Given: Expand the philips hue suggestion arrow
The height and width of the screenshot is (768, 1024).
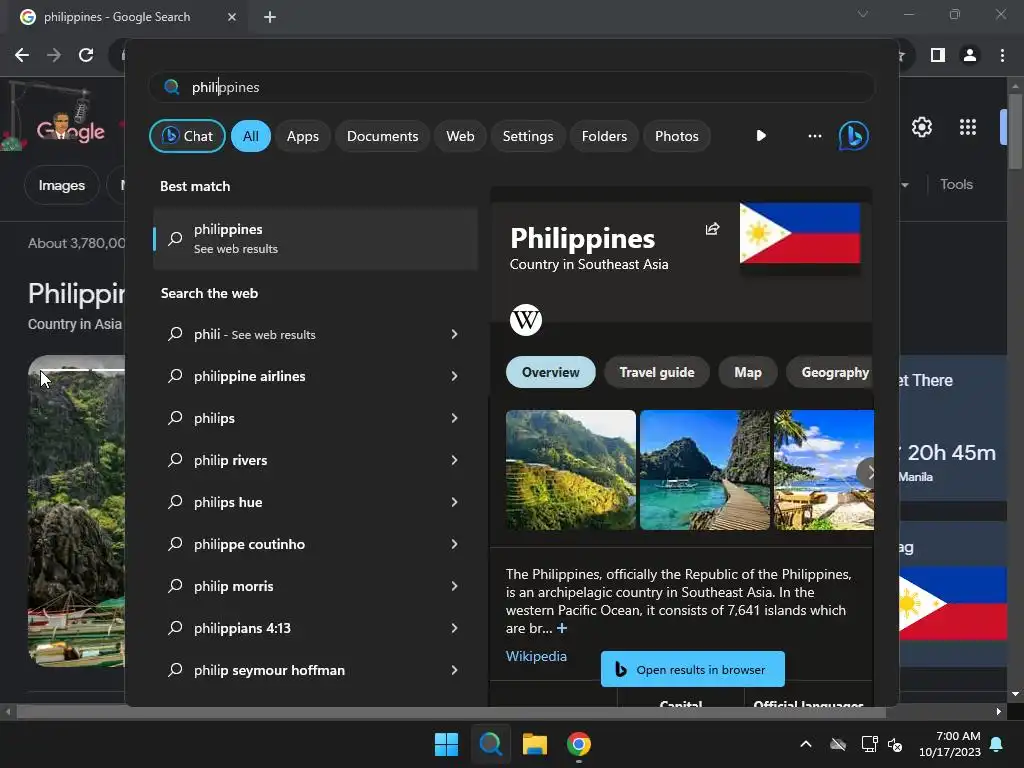Looking at the screenshot, I should 455,502.
